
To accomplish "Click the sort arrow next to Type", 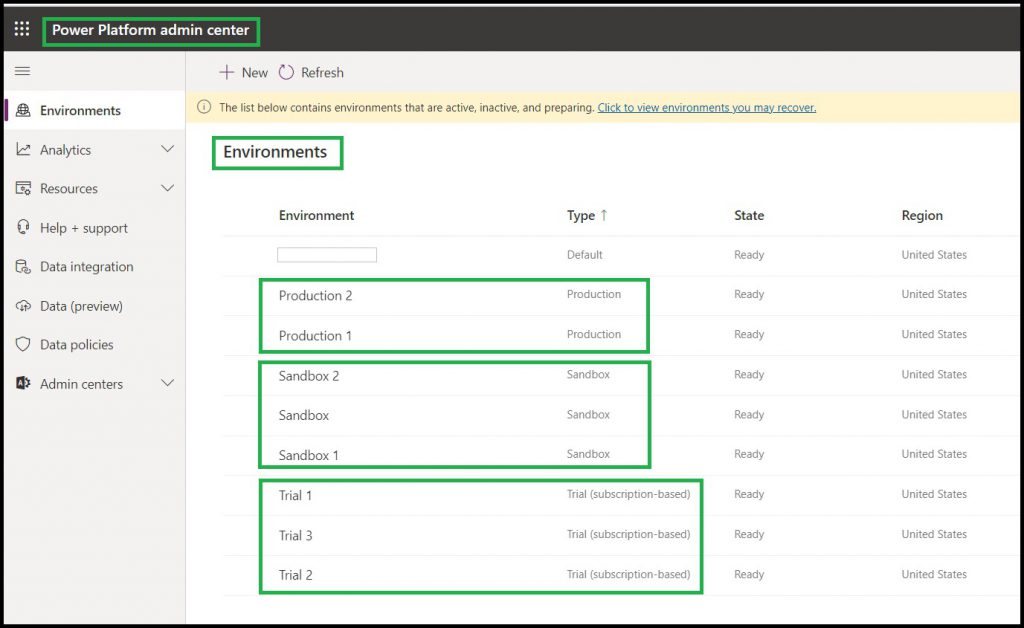I will pos(603,215).
